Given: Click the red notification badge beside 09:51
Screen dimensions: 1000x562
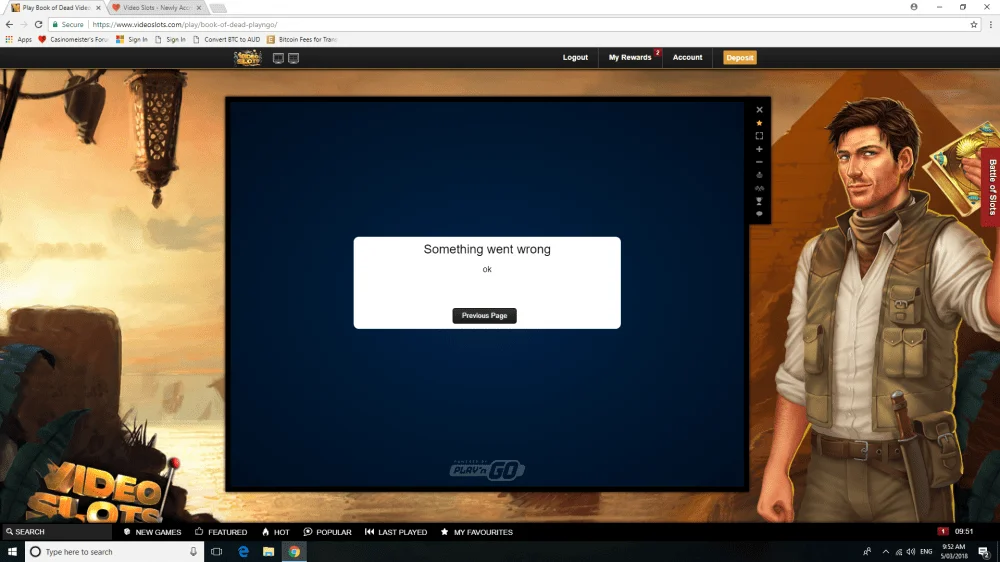Looking at the screenshot, I should point(943,531).
